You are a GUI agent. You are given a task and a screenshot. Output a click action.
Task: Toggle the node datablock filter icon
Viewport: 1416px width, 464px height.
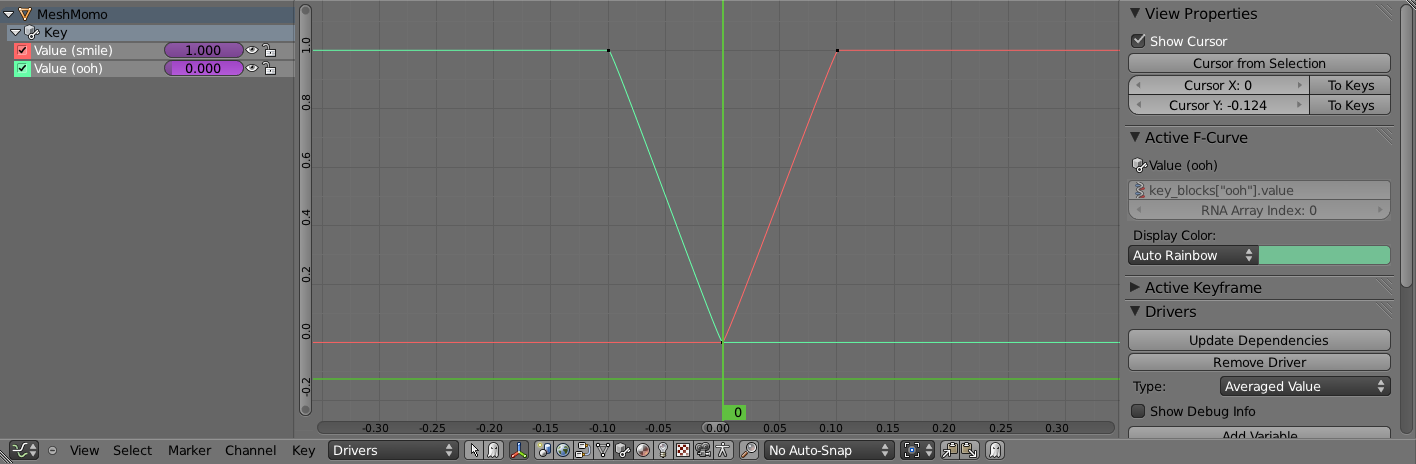click(x=584, y=450)
